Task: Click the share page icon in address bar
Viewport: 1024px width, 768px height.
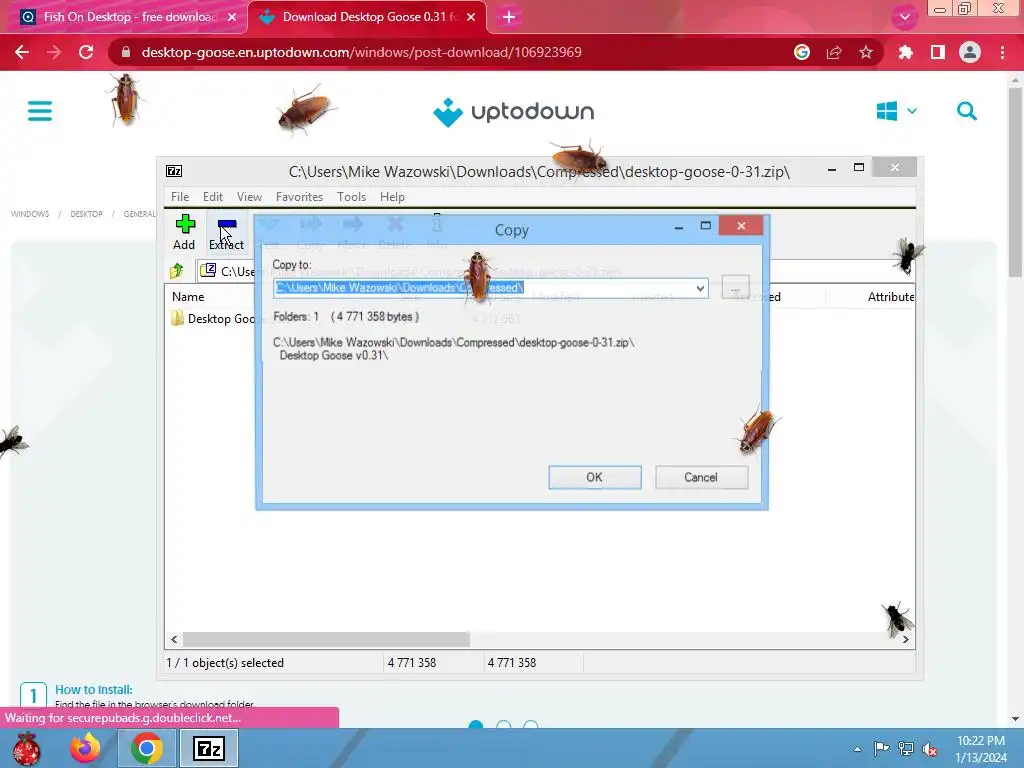Action: tap(834, 52)
